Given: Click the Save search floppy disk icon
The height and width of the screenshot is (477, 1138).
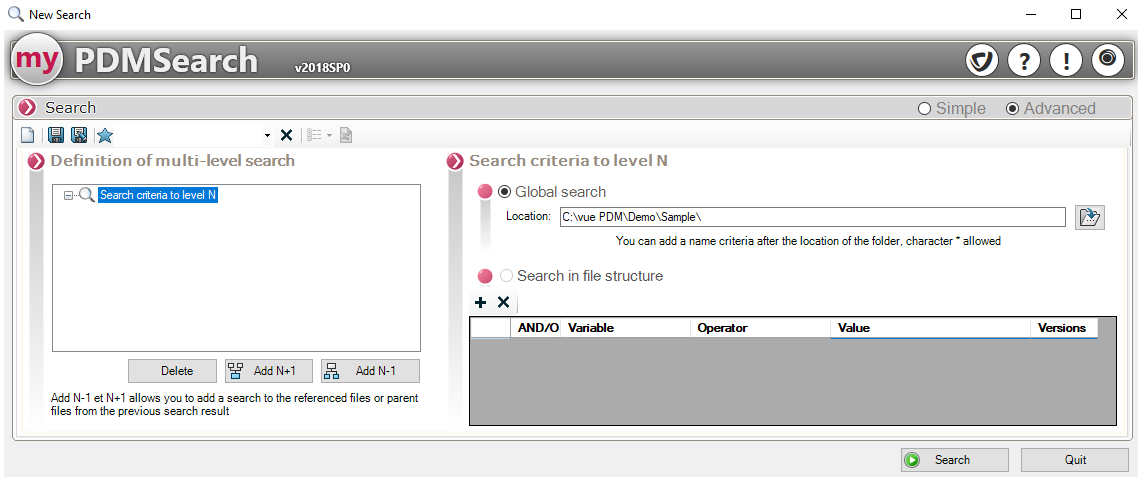Looking at the screenshot, I should (x=56, y=135).
